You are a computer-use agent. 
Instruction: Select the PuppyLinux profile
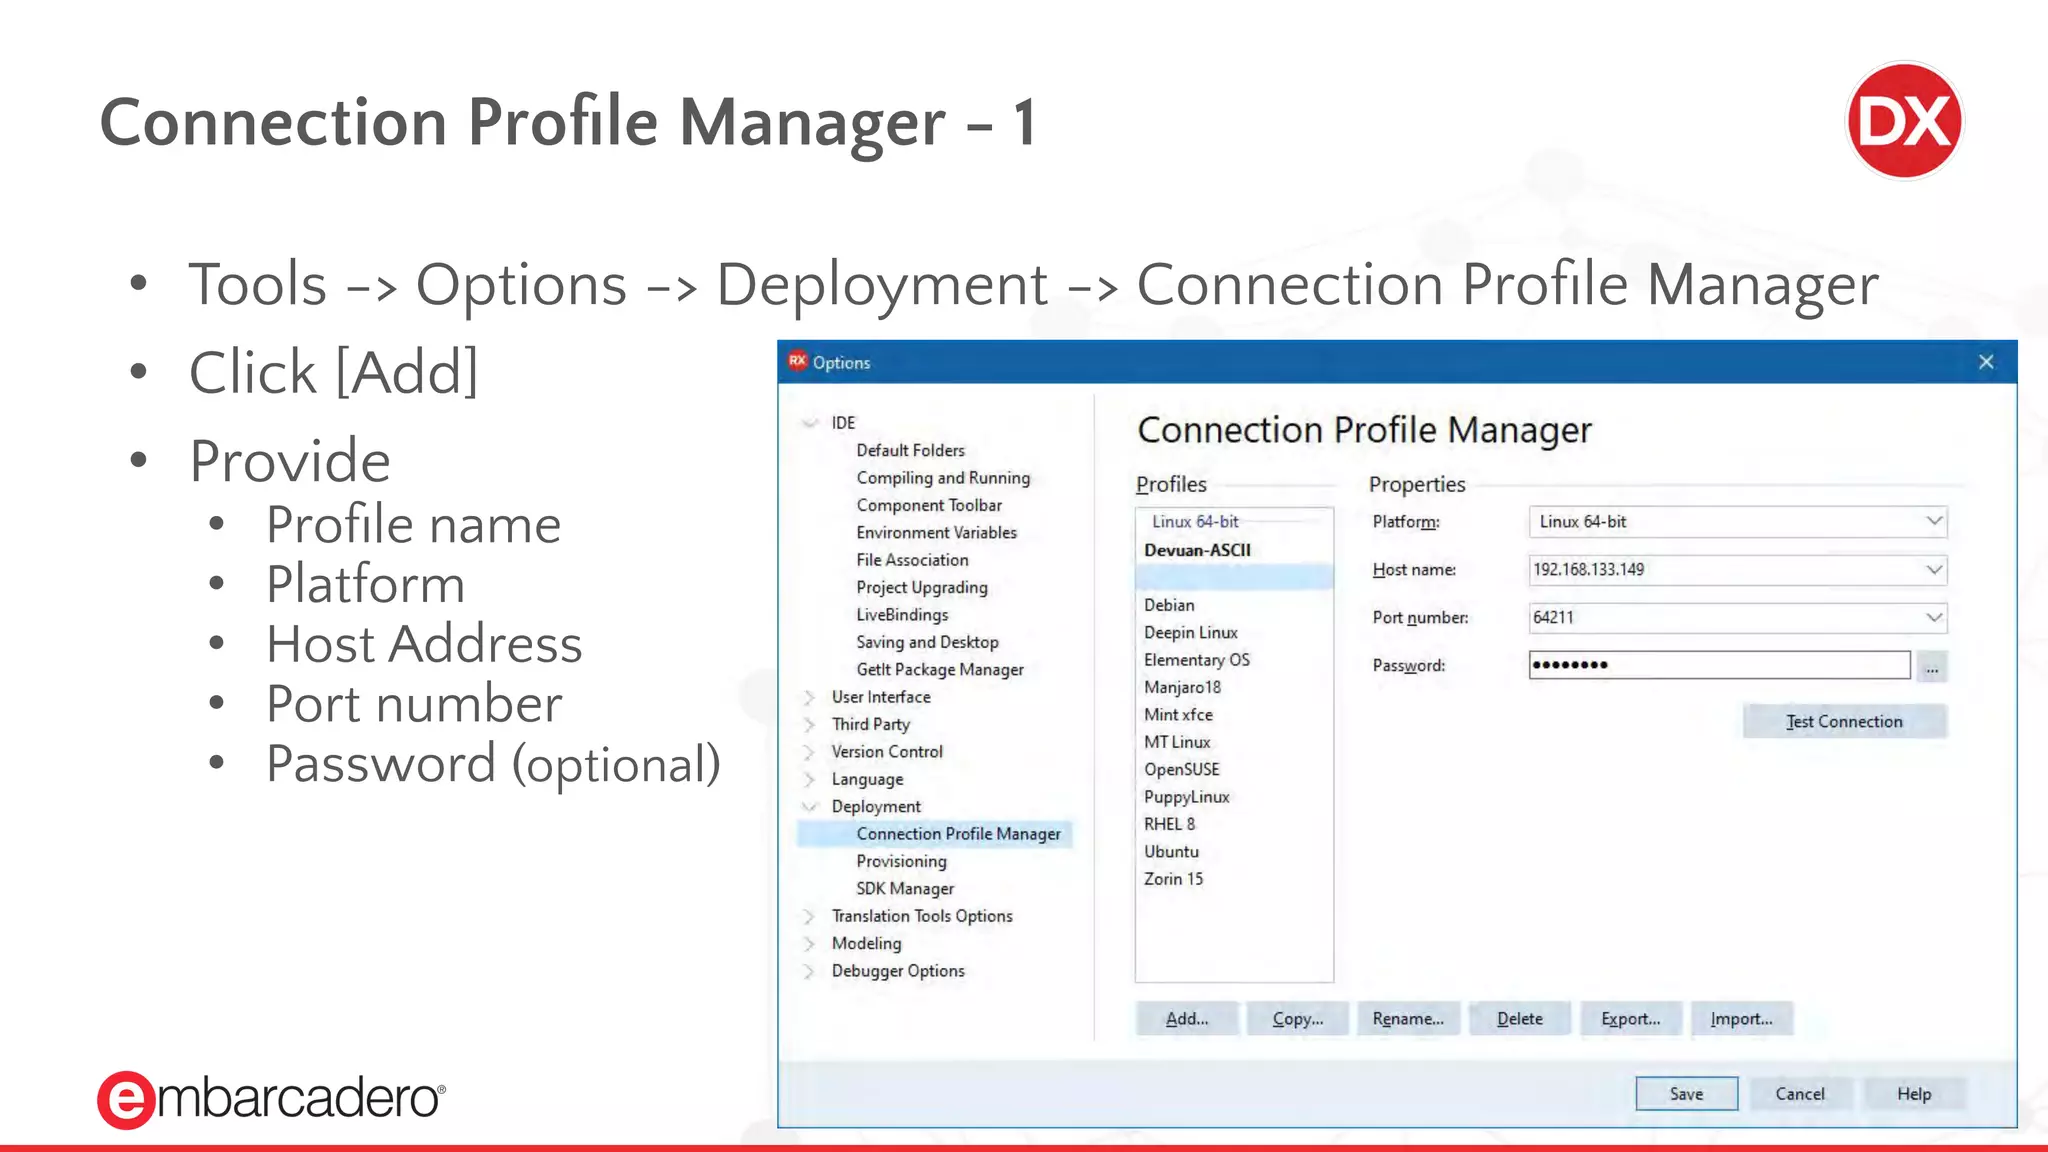tap(1187, 797)
